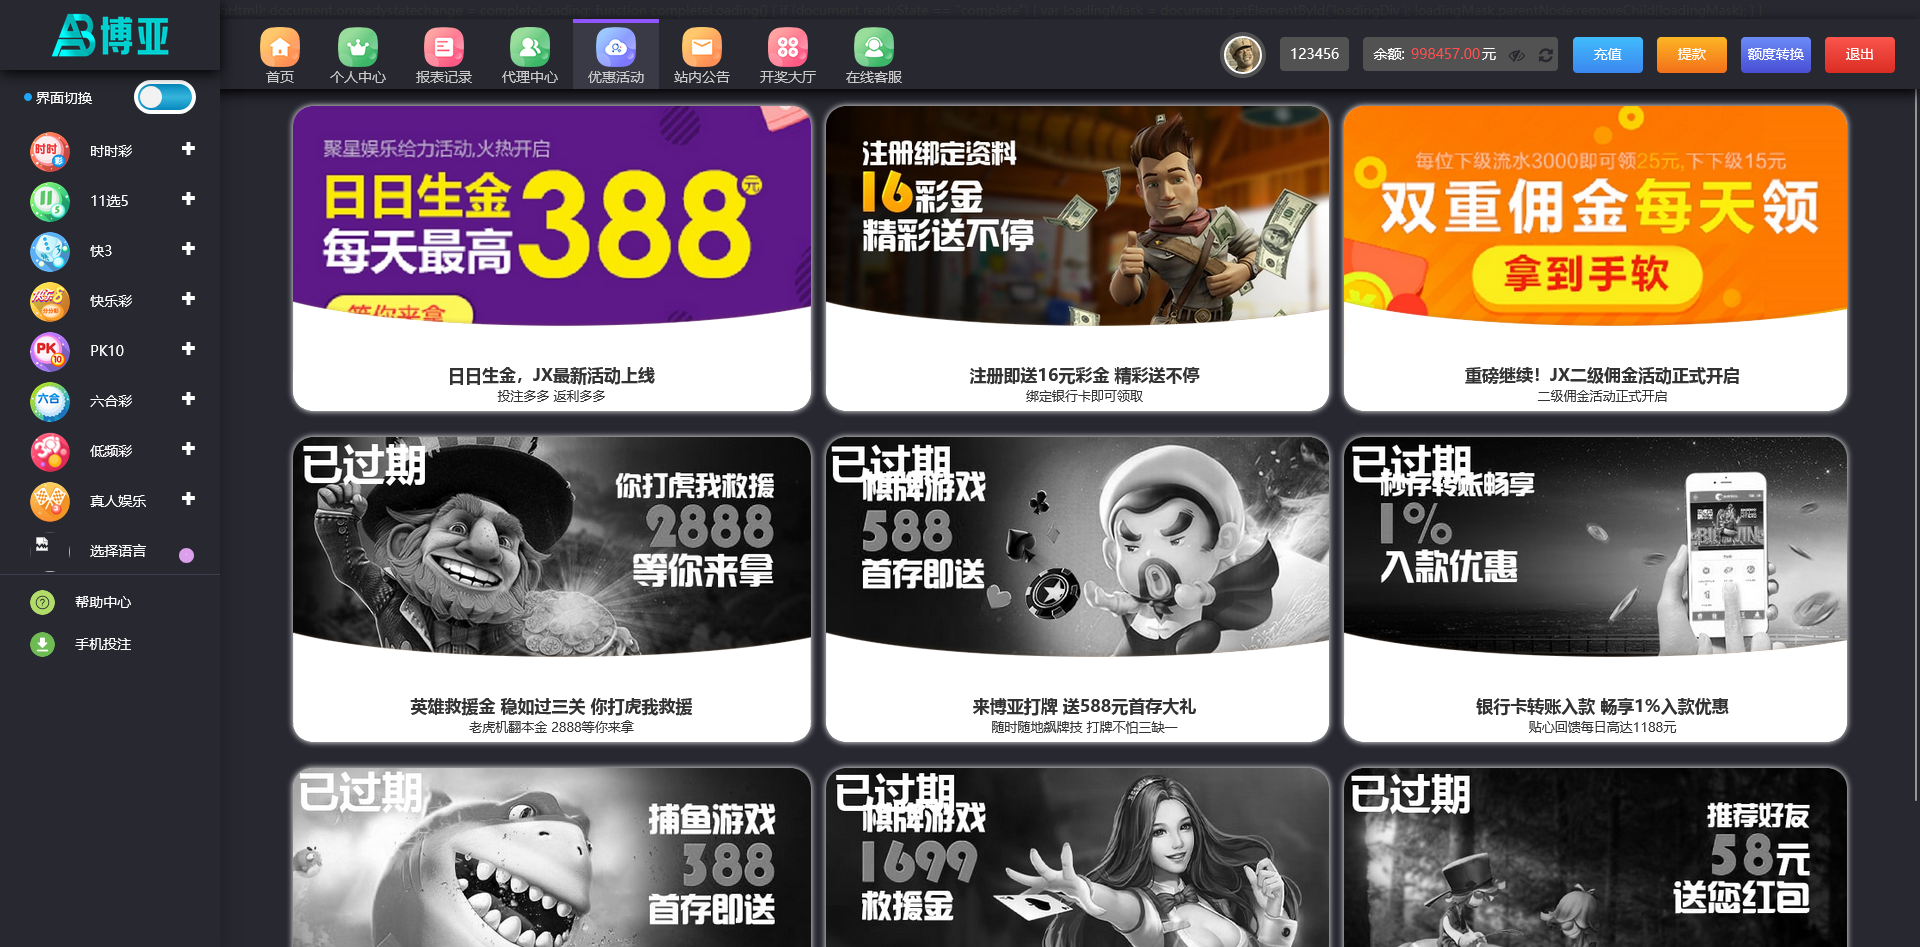Open 代理中心 agent icon
Image resolution: width=1920 pixels, height=947 pixels.
click(x=530, y=47)
